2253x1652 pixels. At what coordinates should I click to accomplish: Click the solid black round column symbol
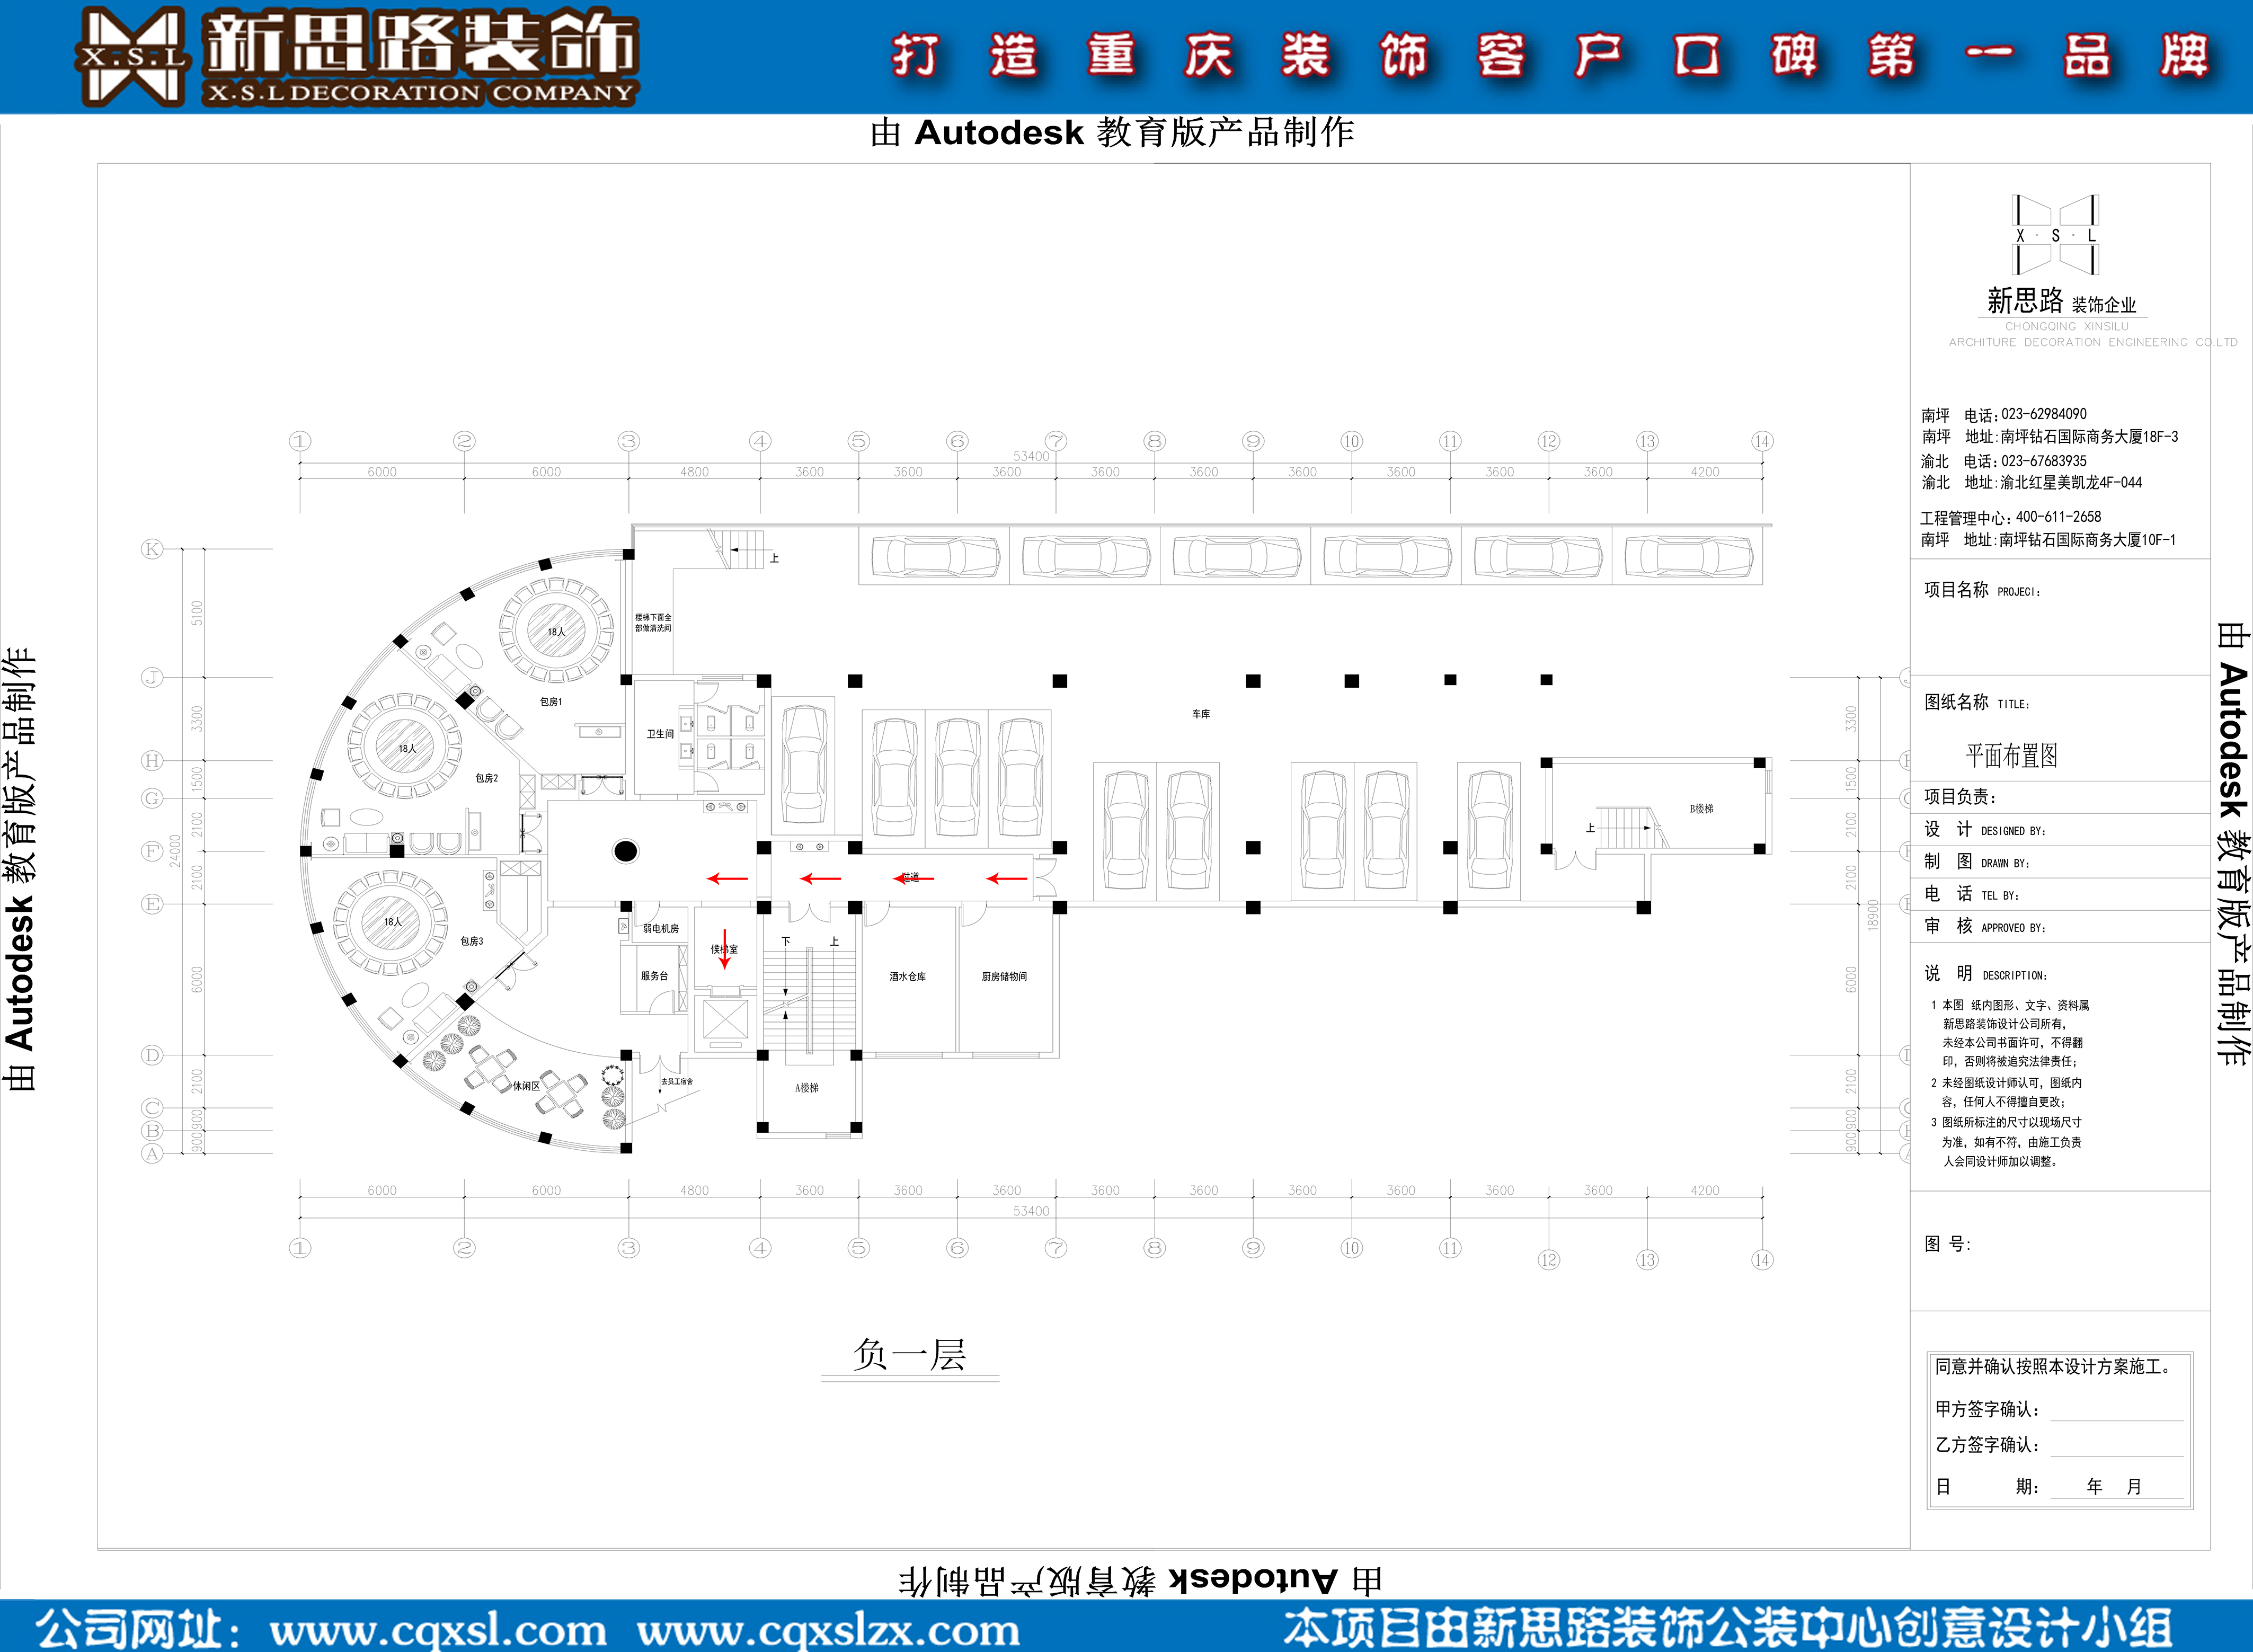(625, 851)
